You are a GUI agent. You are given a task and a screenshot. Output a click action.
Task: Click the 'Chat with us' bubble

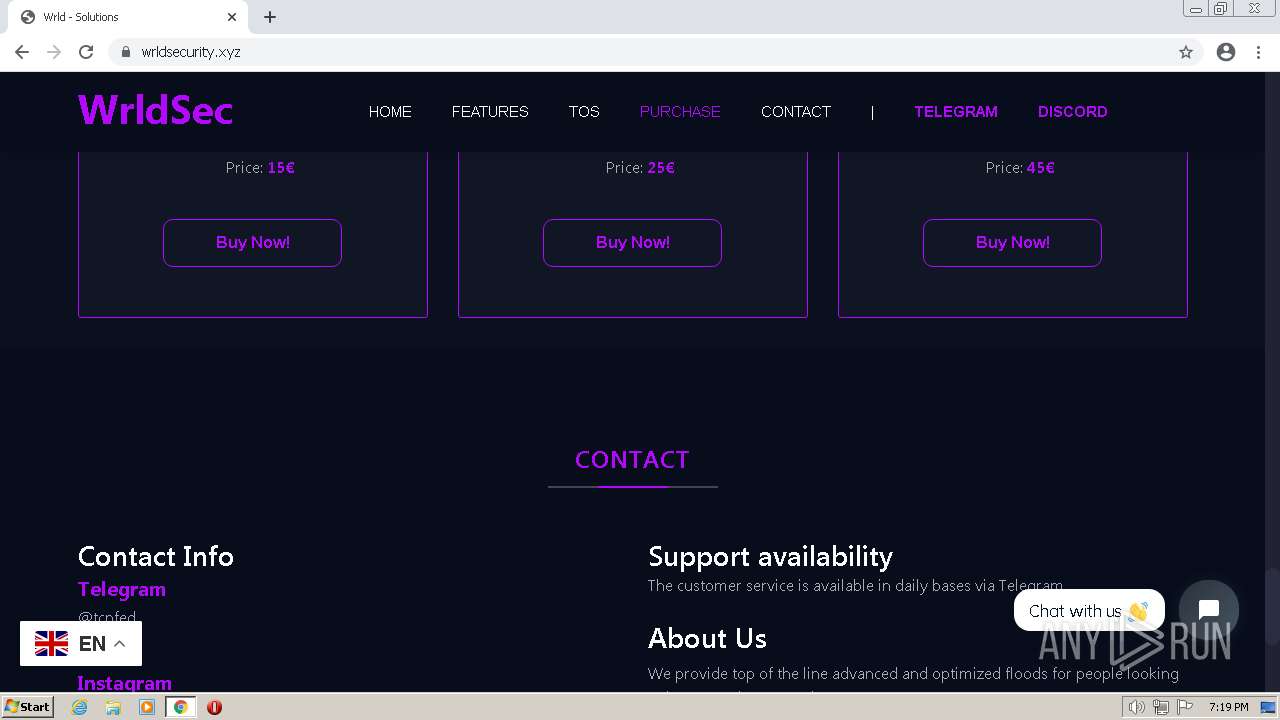(x=1089, y=611)
